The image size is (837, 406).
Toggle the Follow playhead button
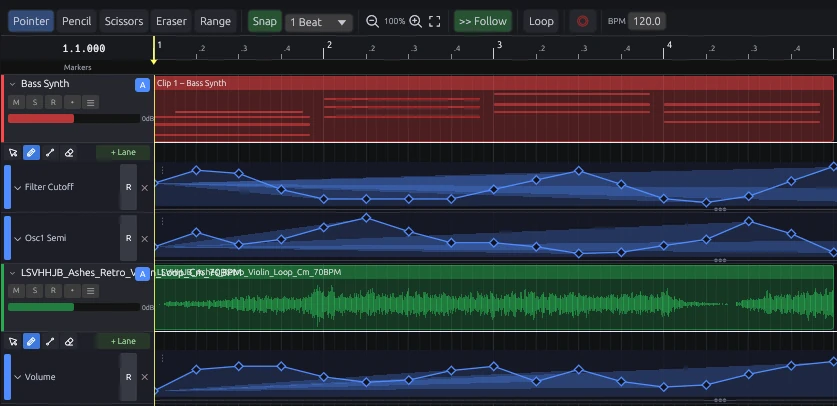[x=483, y=21]
